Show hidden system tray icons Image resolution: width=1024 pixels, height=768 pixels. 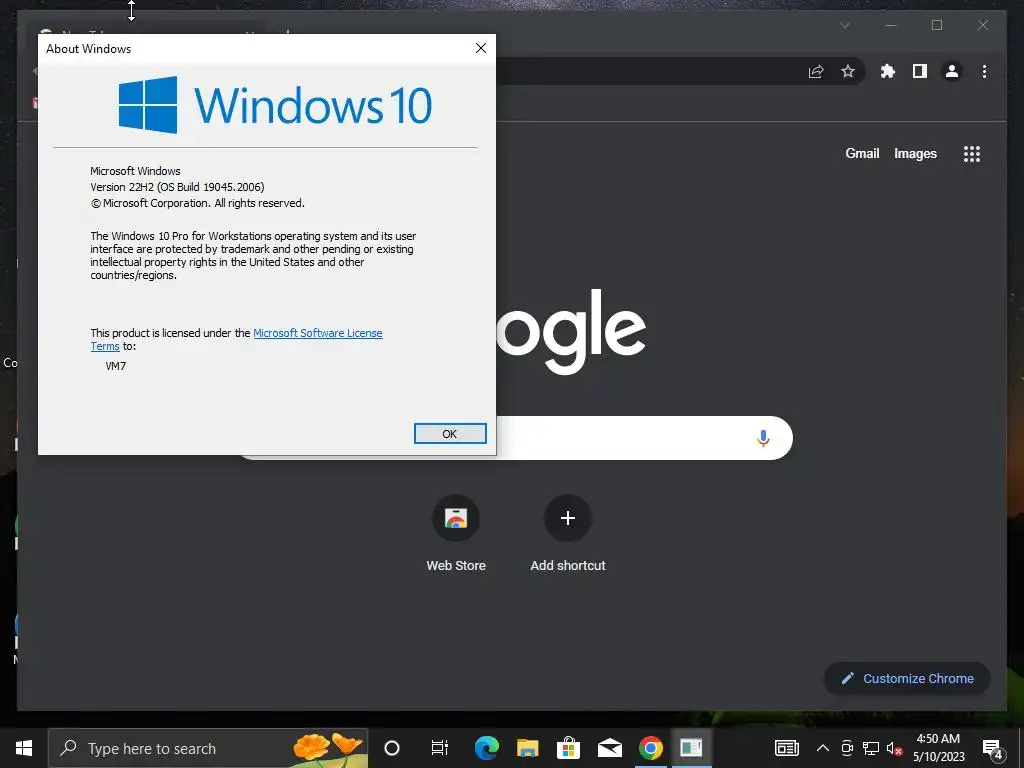point(823,748)
